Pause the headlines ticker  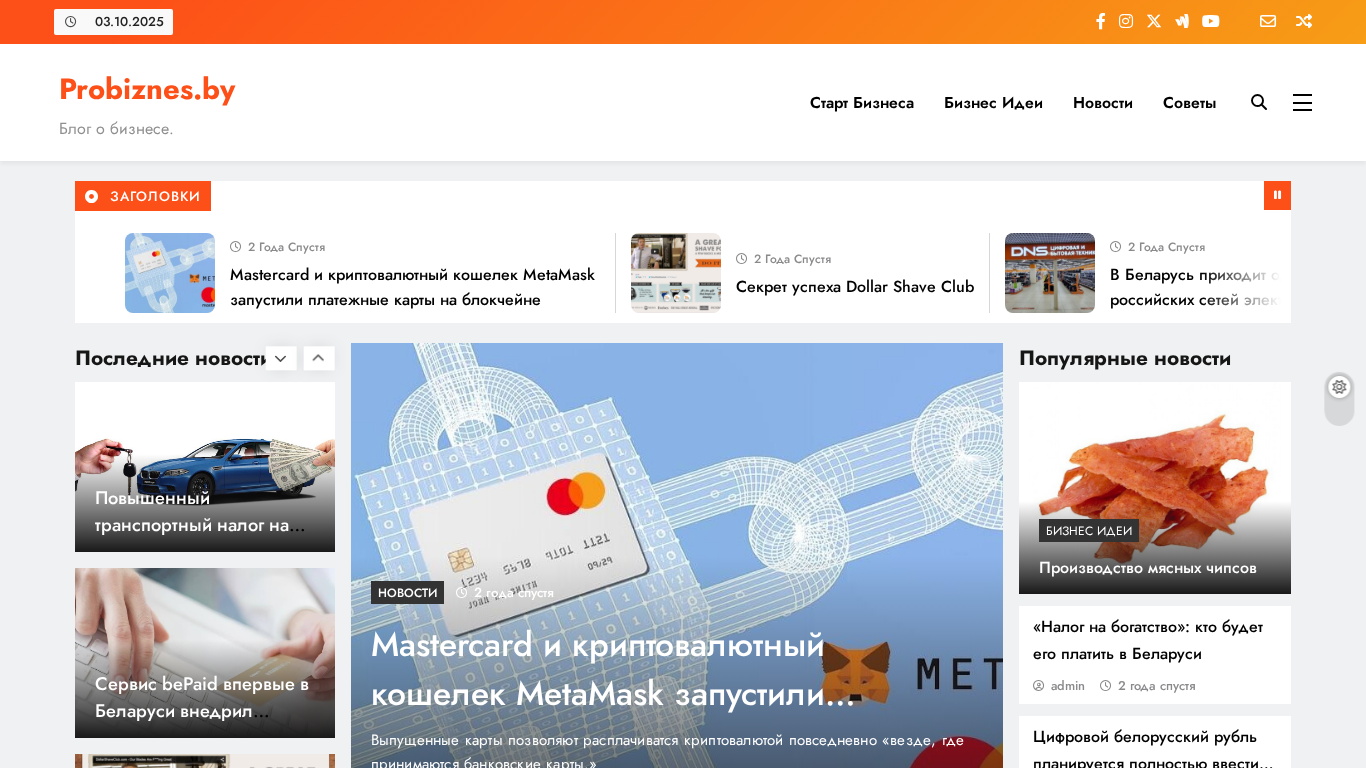(1277, 195)
